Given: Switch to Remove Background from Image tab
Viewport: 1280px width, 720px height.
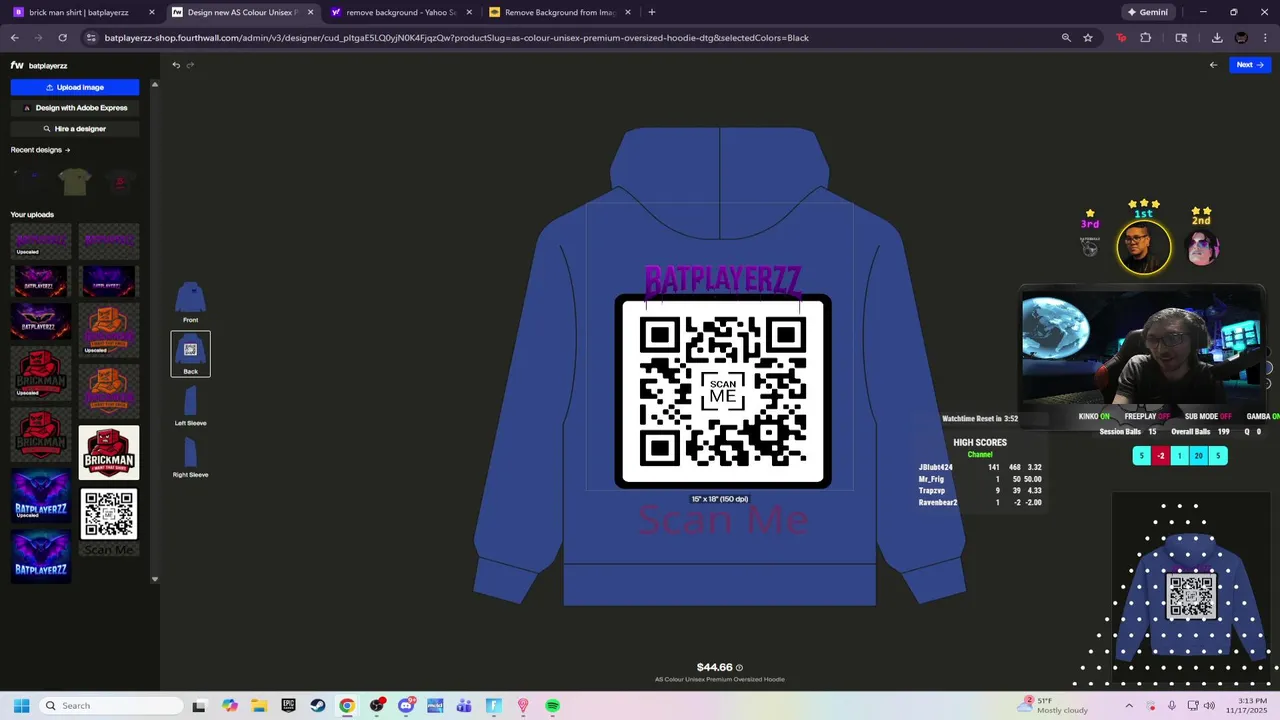Looking at the screenshot, I should point(559,12).
